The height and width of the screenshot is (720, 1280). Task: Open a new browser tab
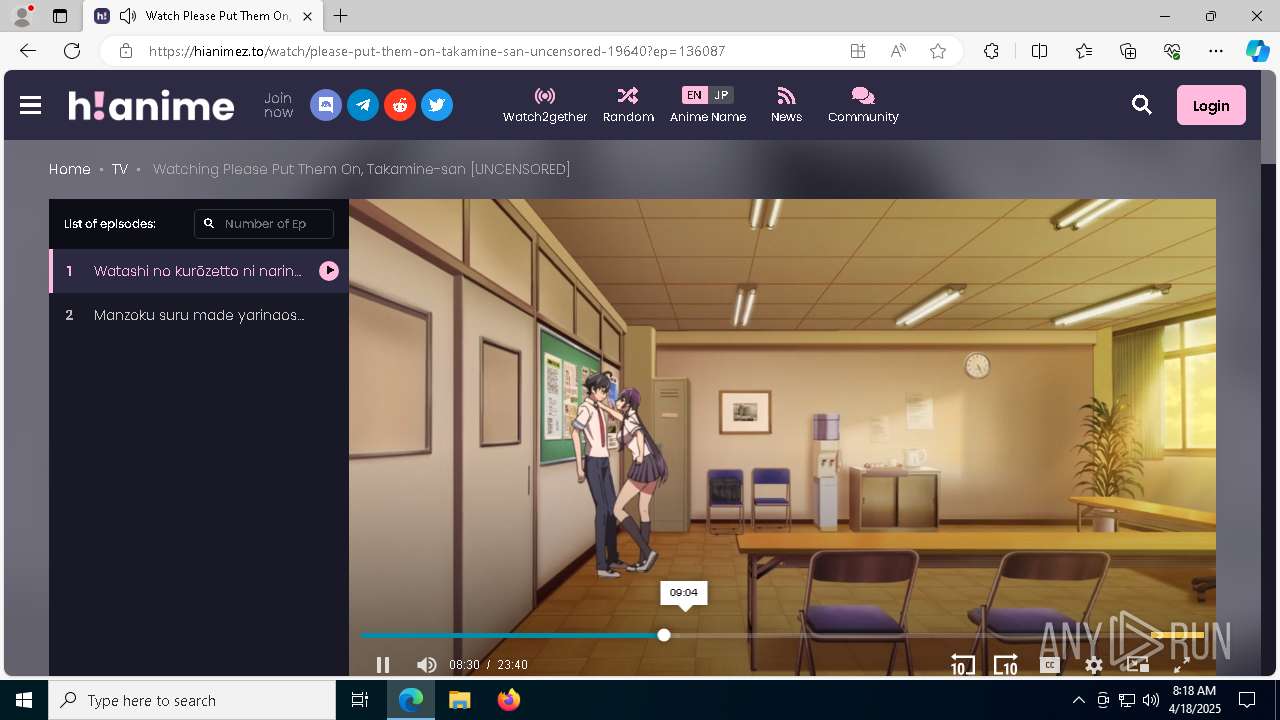[x=341, y=16]
